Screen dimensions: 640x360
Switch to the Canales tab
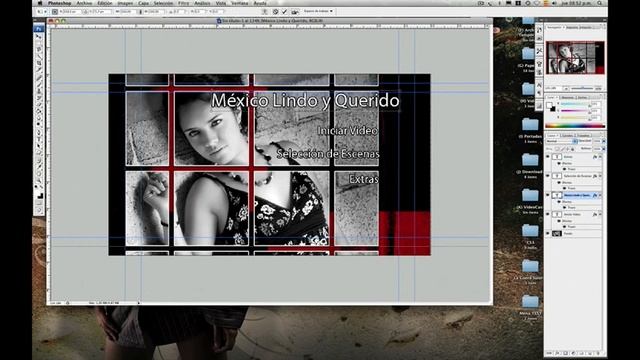click(x=567, y=136)
